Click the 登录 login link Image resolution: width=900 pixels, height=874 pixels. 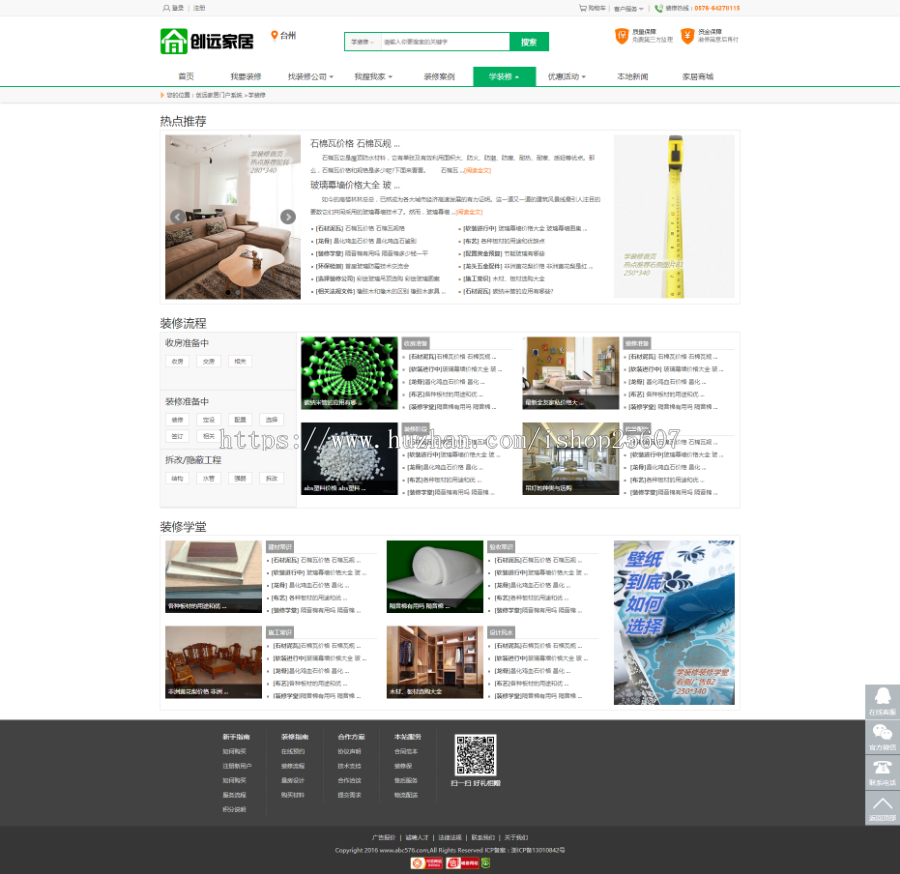(x=178, y=8)
